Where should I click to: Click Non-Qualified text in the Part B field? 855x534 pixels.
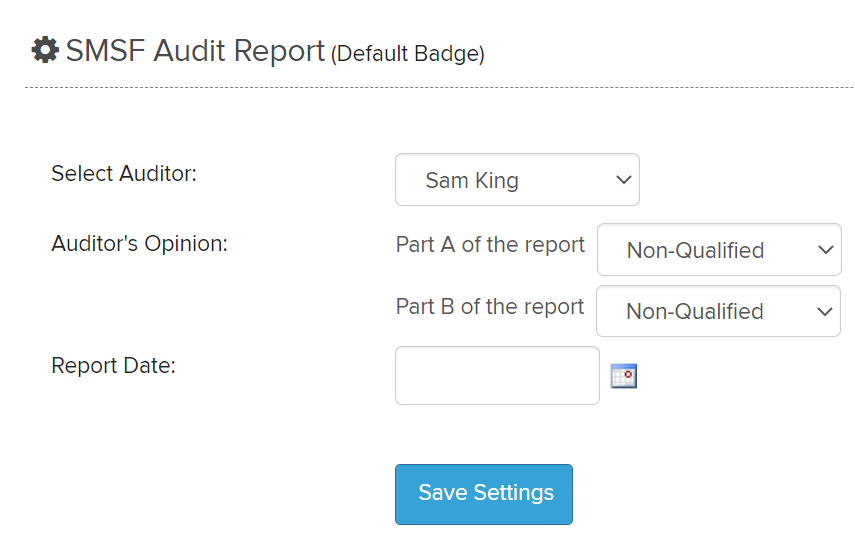694,313
